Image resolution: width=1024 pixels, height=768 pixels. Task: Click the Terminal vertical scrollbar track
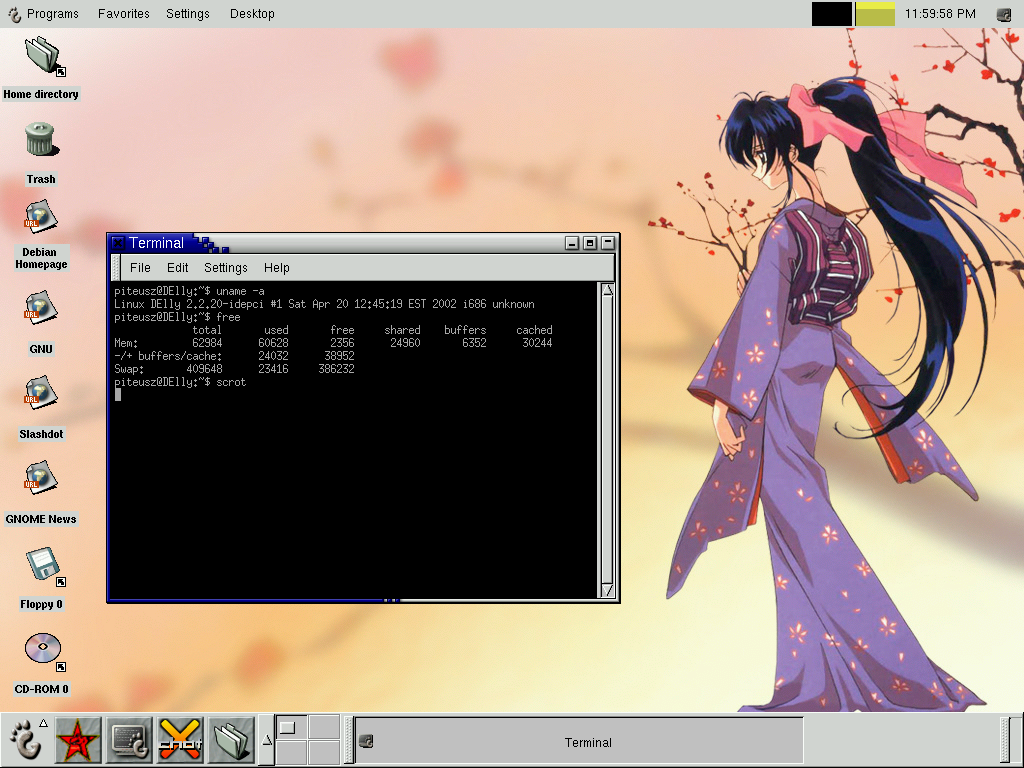click(x=607, y=440)
